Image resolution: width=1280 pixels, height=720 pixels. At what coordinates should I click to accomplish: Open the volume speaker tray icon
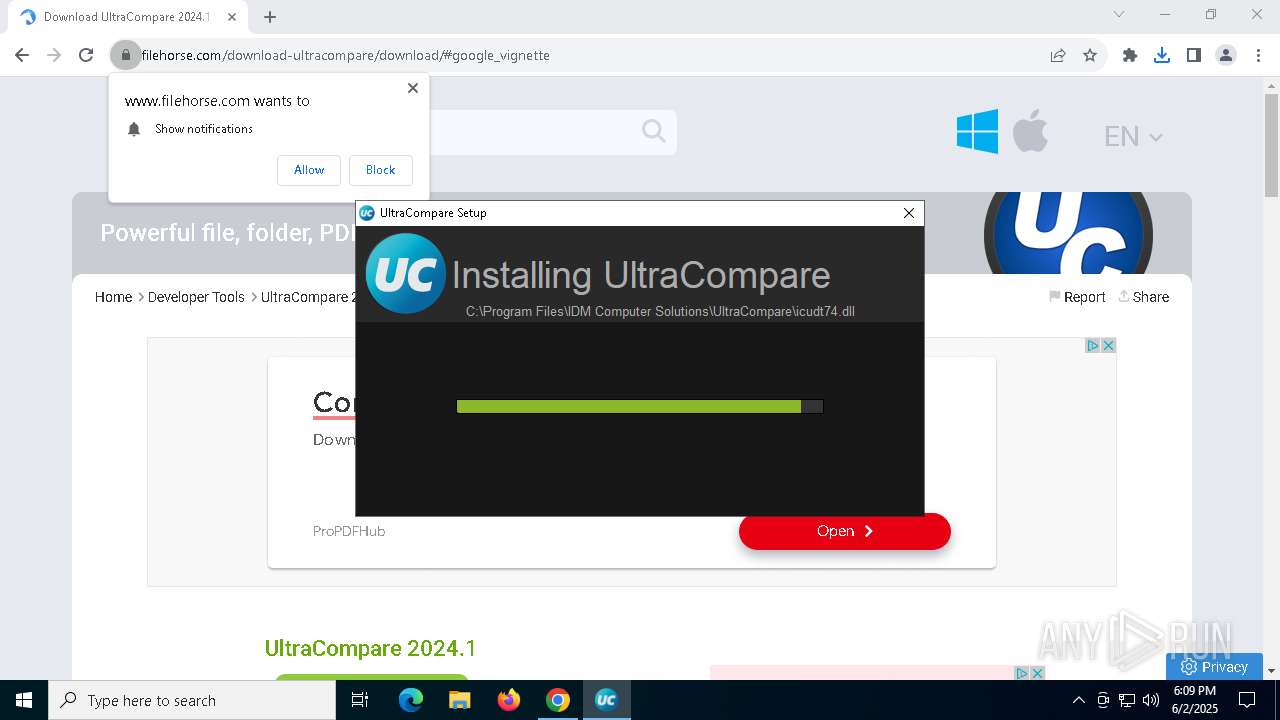1151,700
